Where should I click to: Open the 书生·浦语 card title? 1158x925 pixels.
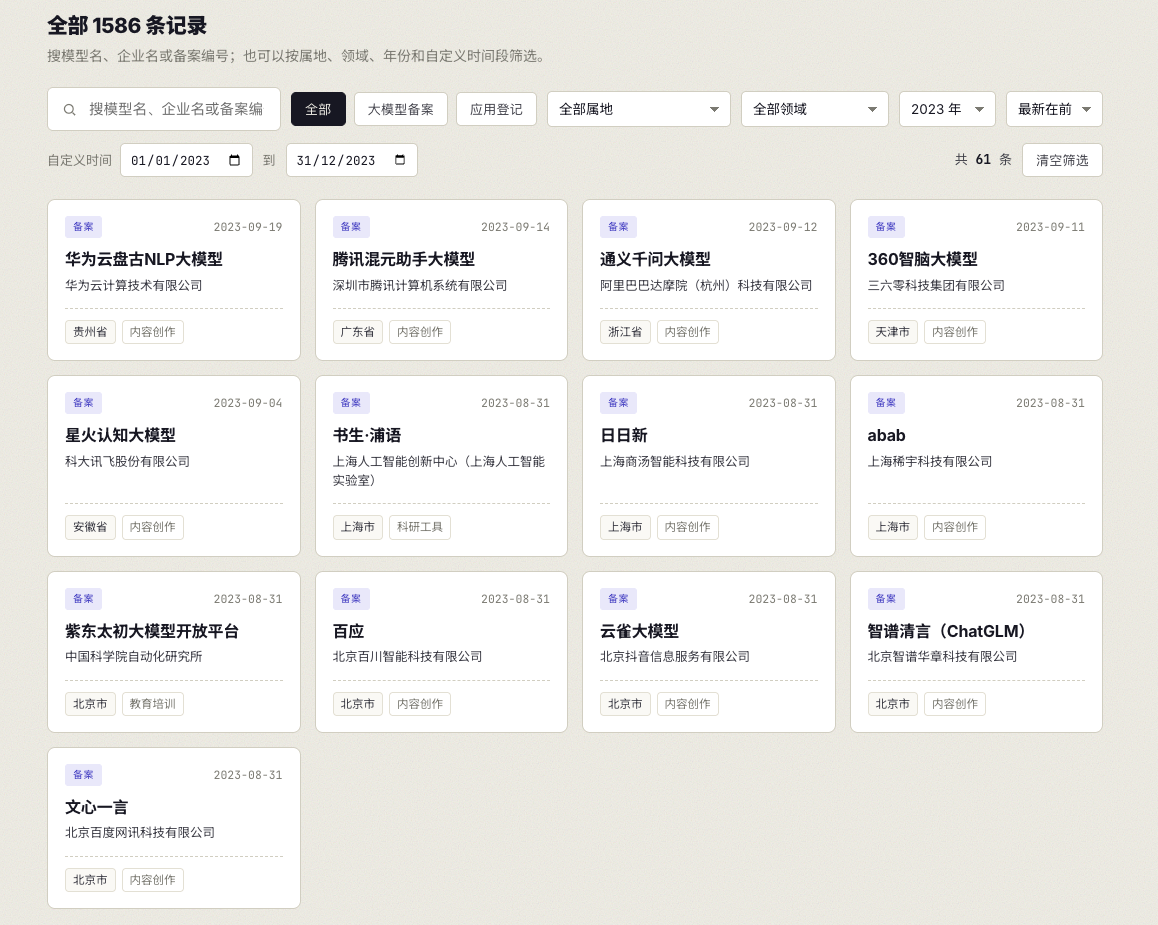tap(367, 436)
